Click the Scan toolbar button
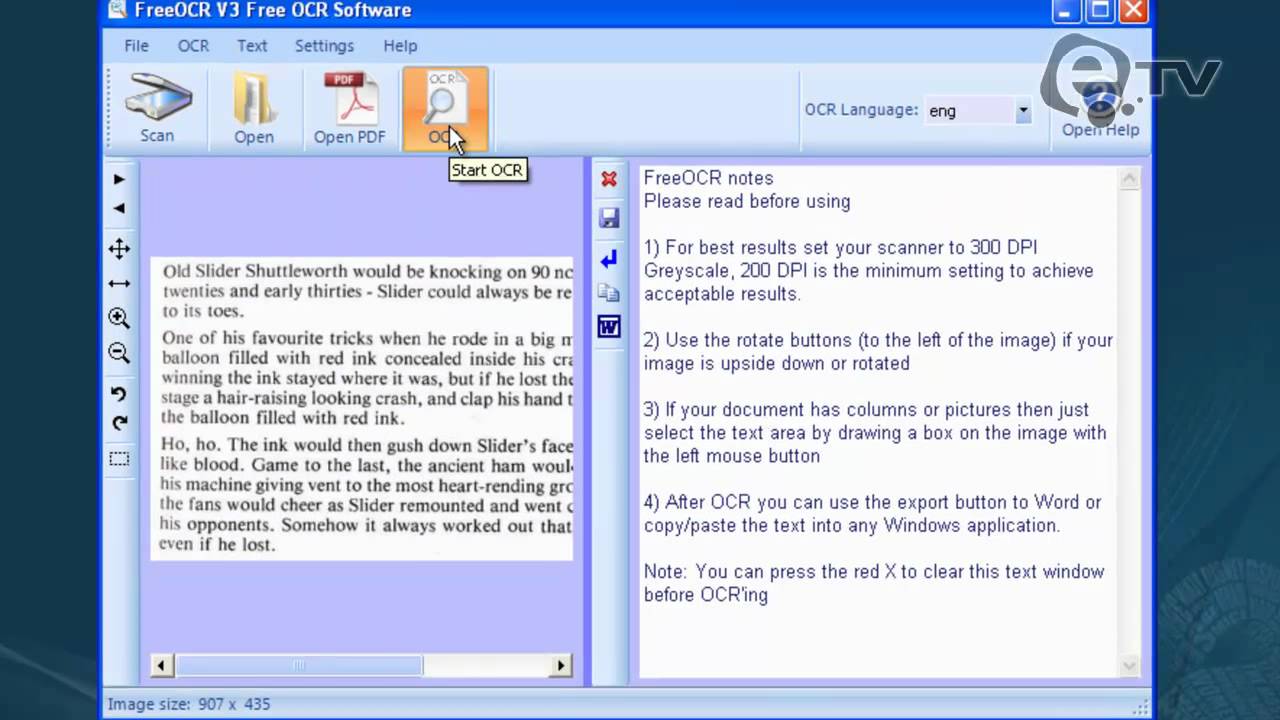Viewport: 1280px width, 720px height. pyautogui.click(x=157, y=110)
